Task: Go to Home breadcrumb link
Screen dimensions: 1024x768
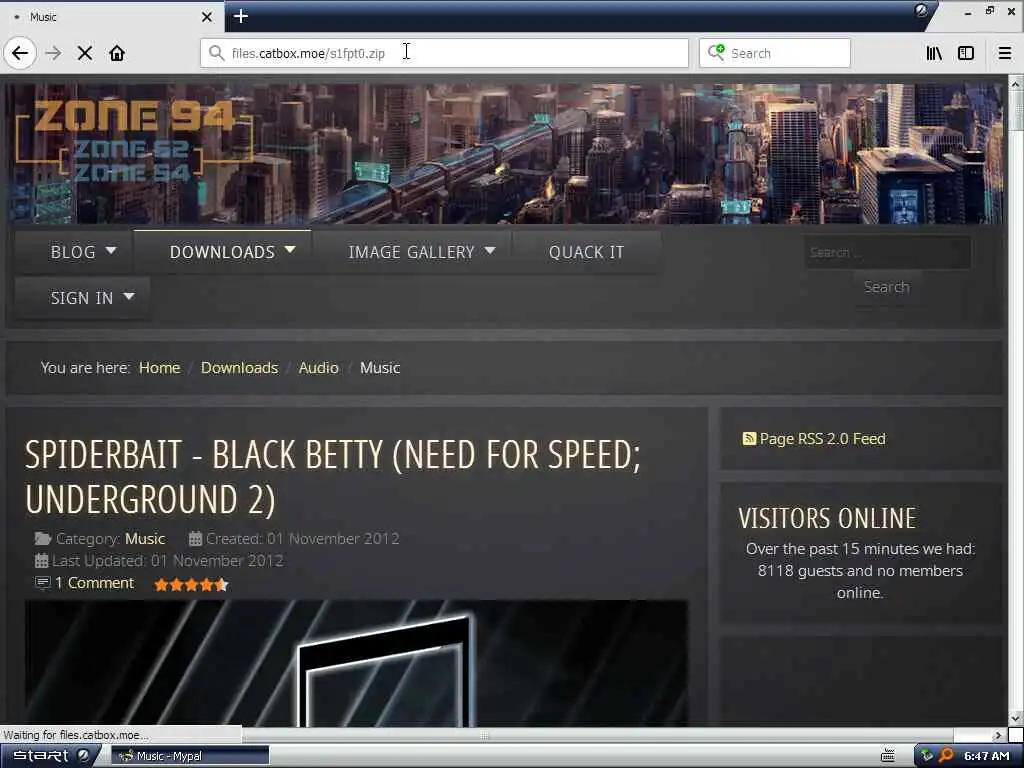Action: (x=159, y=368)
